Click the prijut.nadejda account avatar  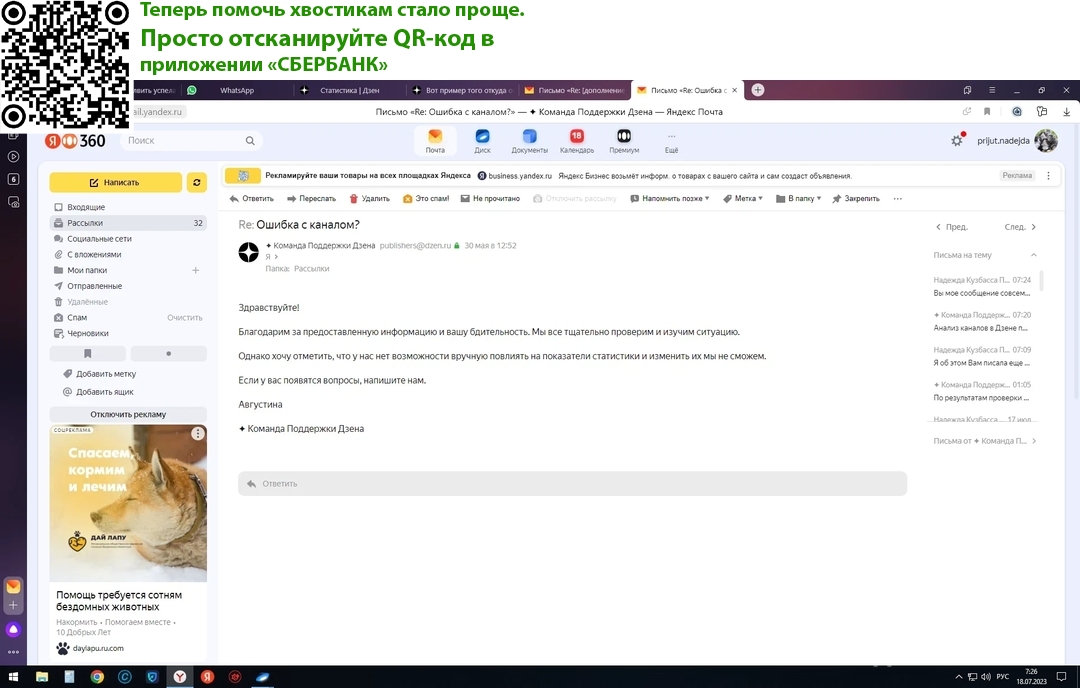(x=1046, y=140)
